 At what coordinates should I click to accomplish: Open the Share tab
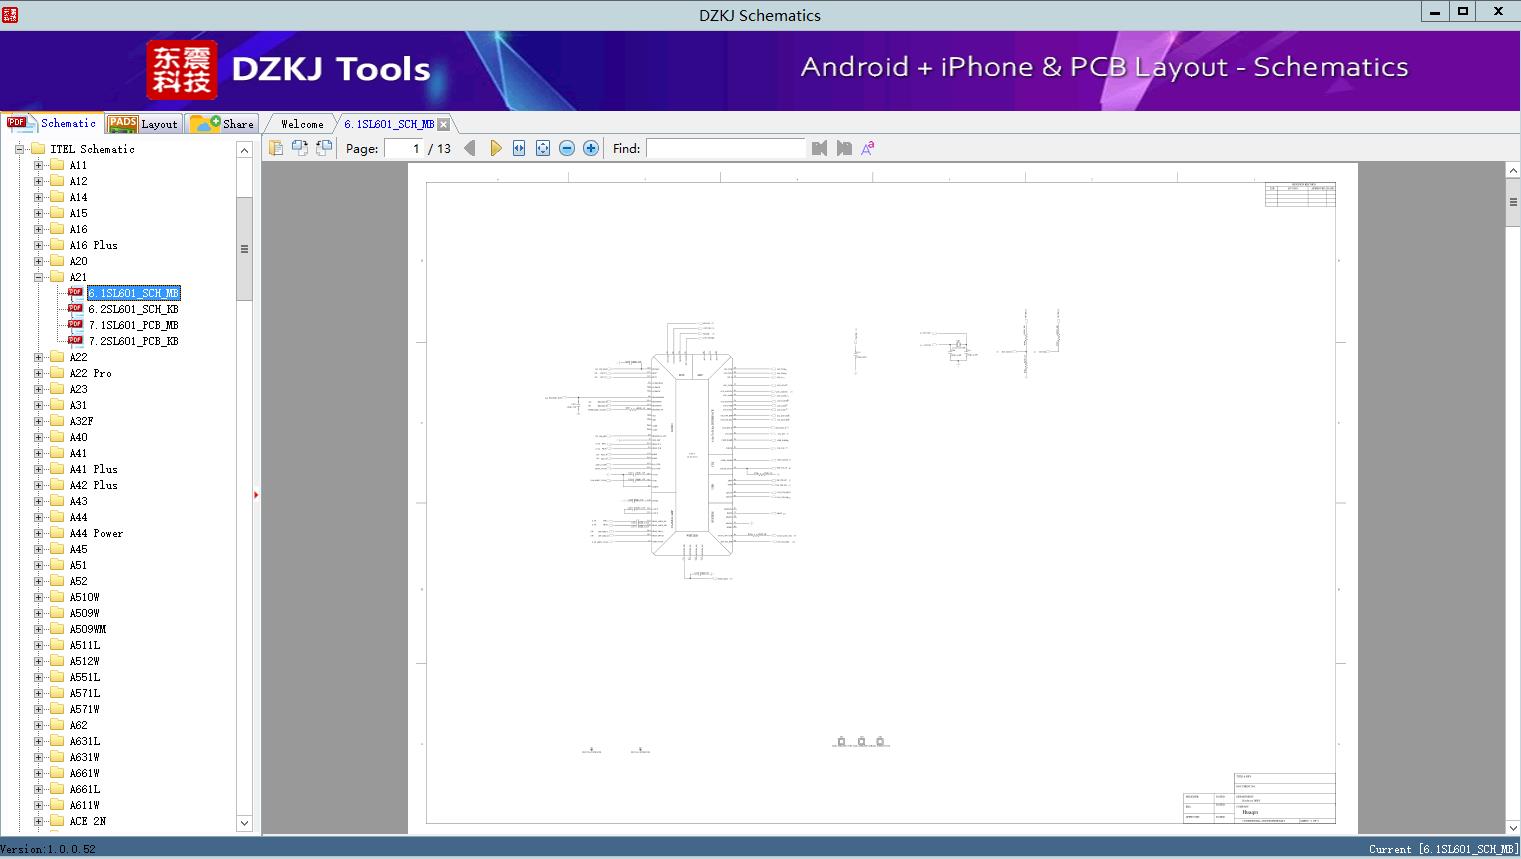pyautogui.click(x=223, y=124)
